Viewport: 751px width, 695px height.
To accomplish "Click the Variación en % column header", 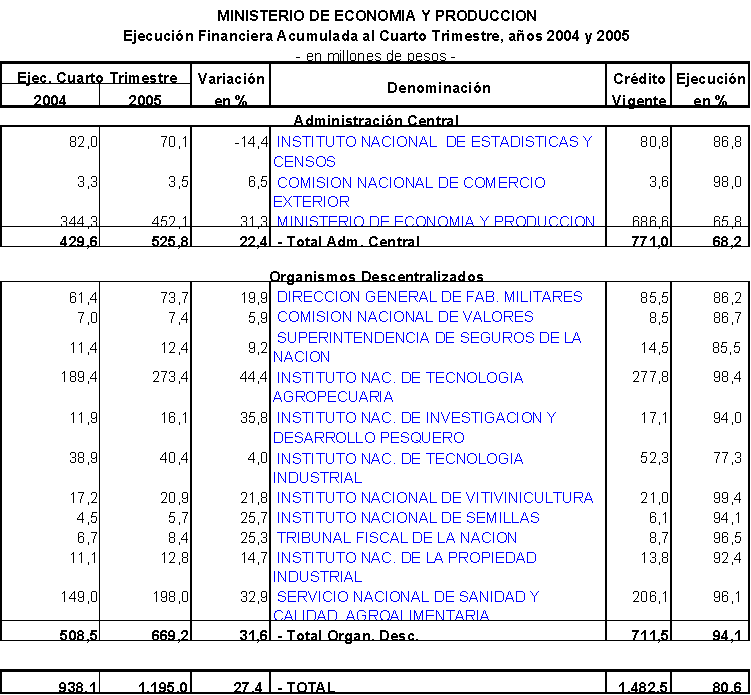I will 231,89.
